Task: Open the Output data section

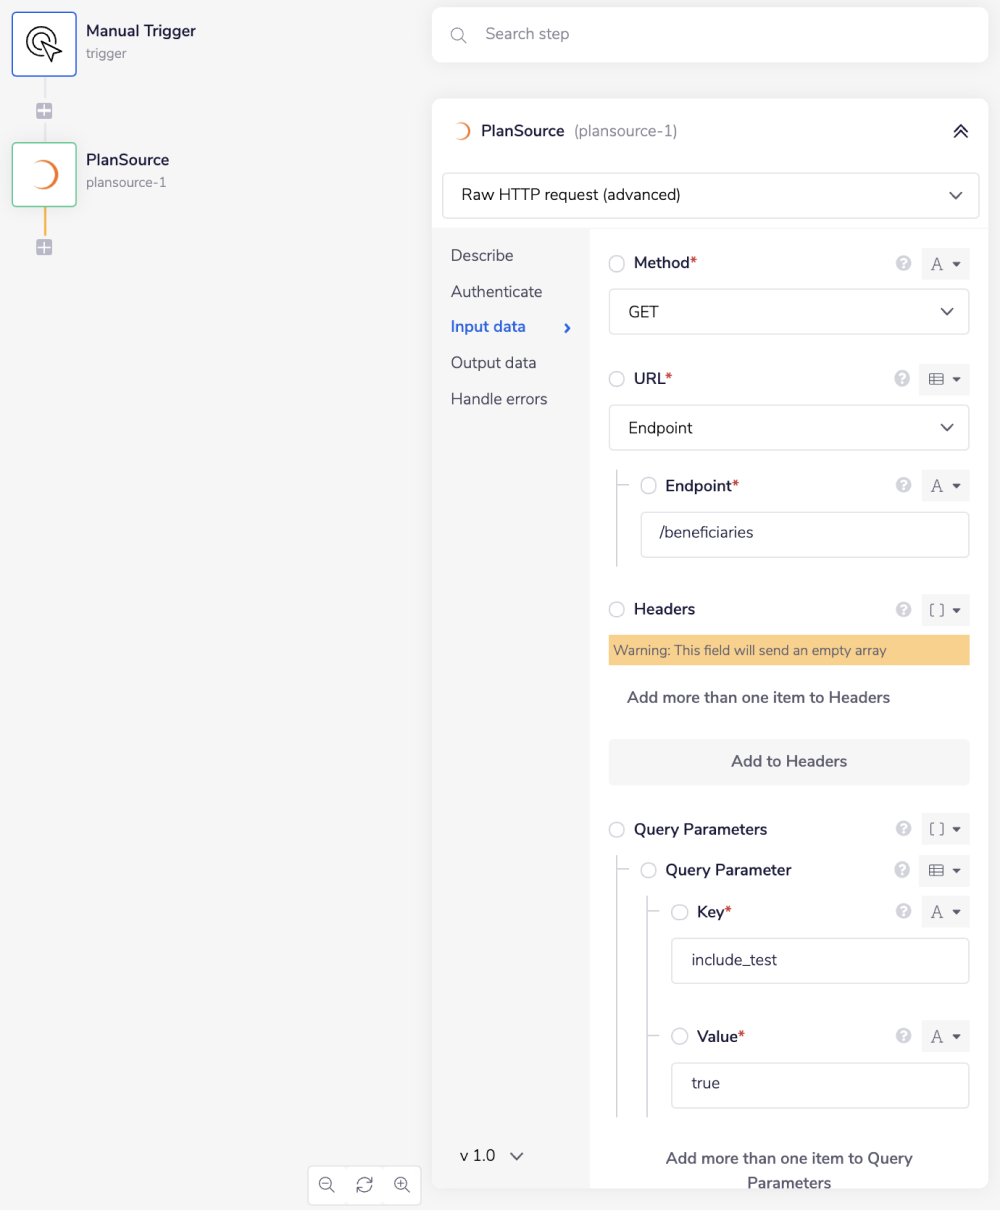Action: point(493,363)
